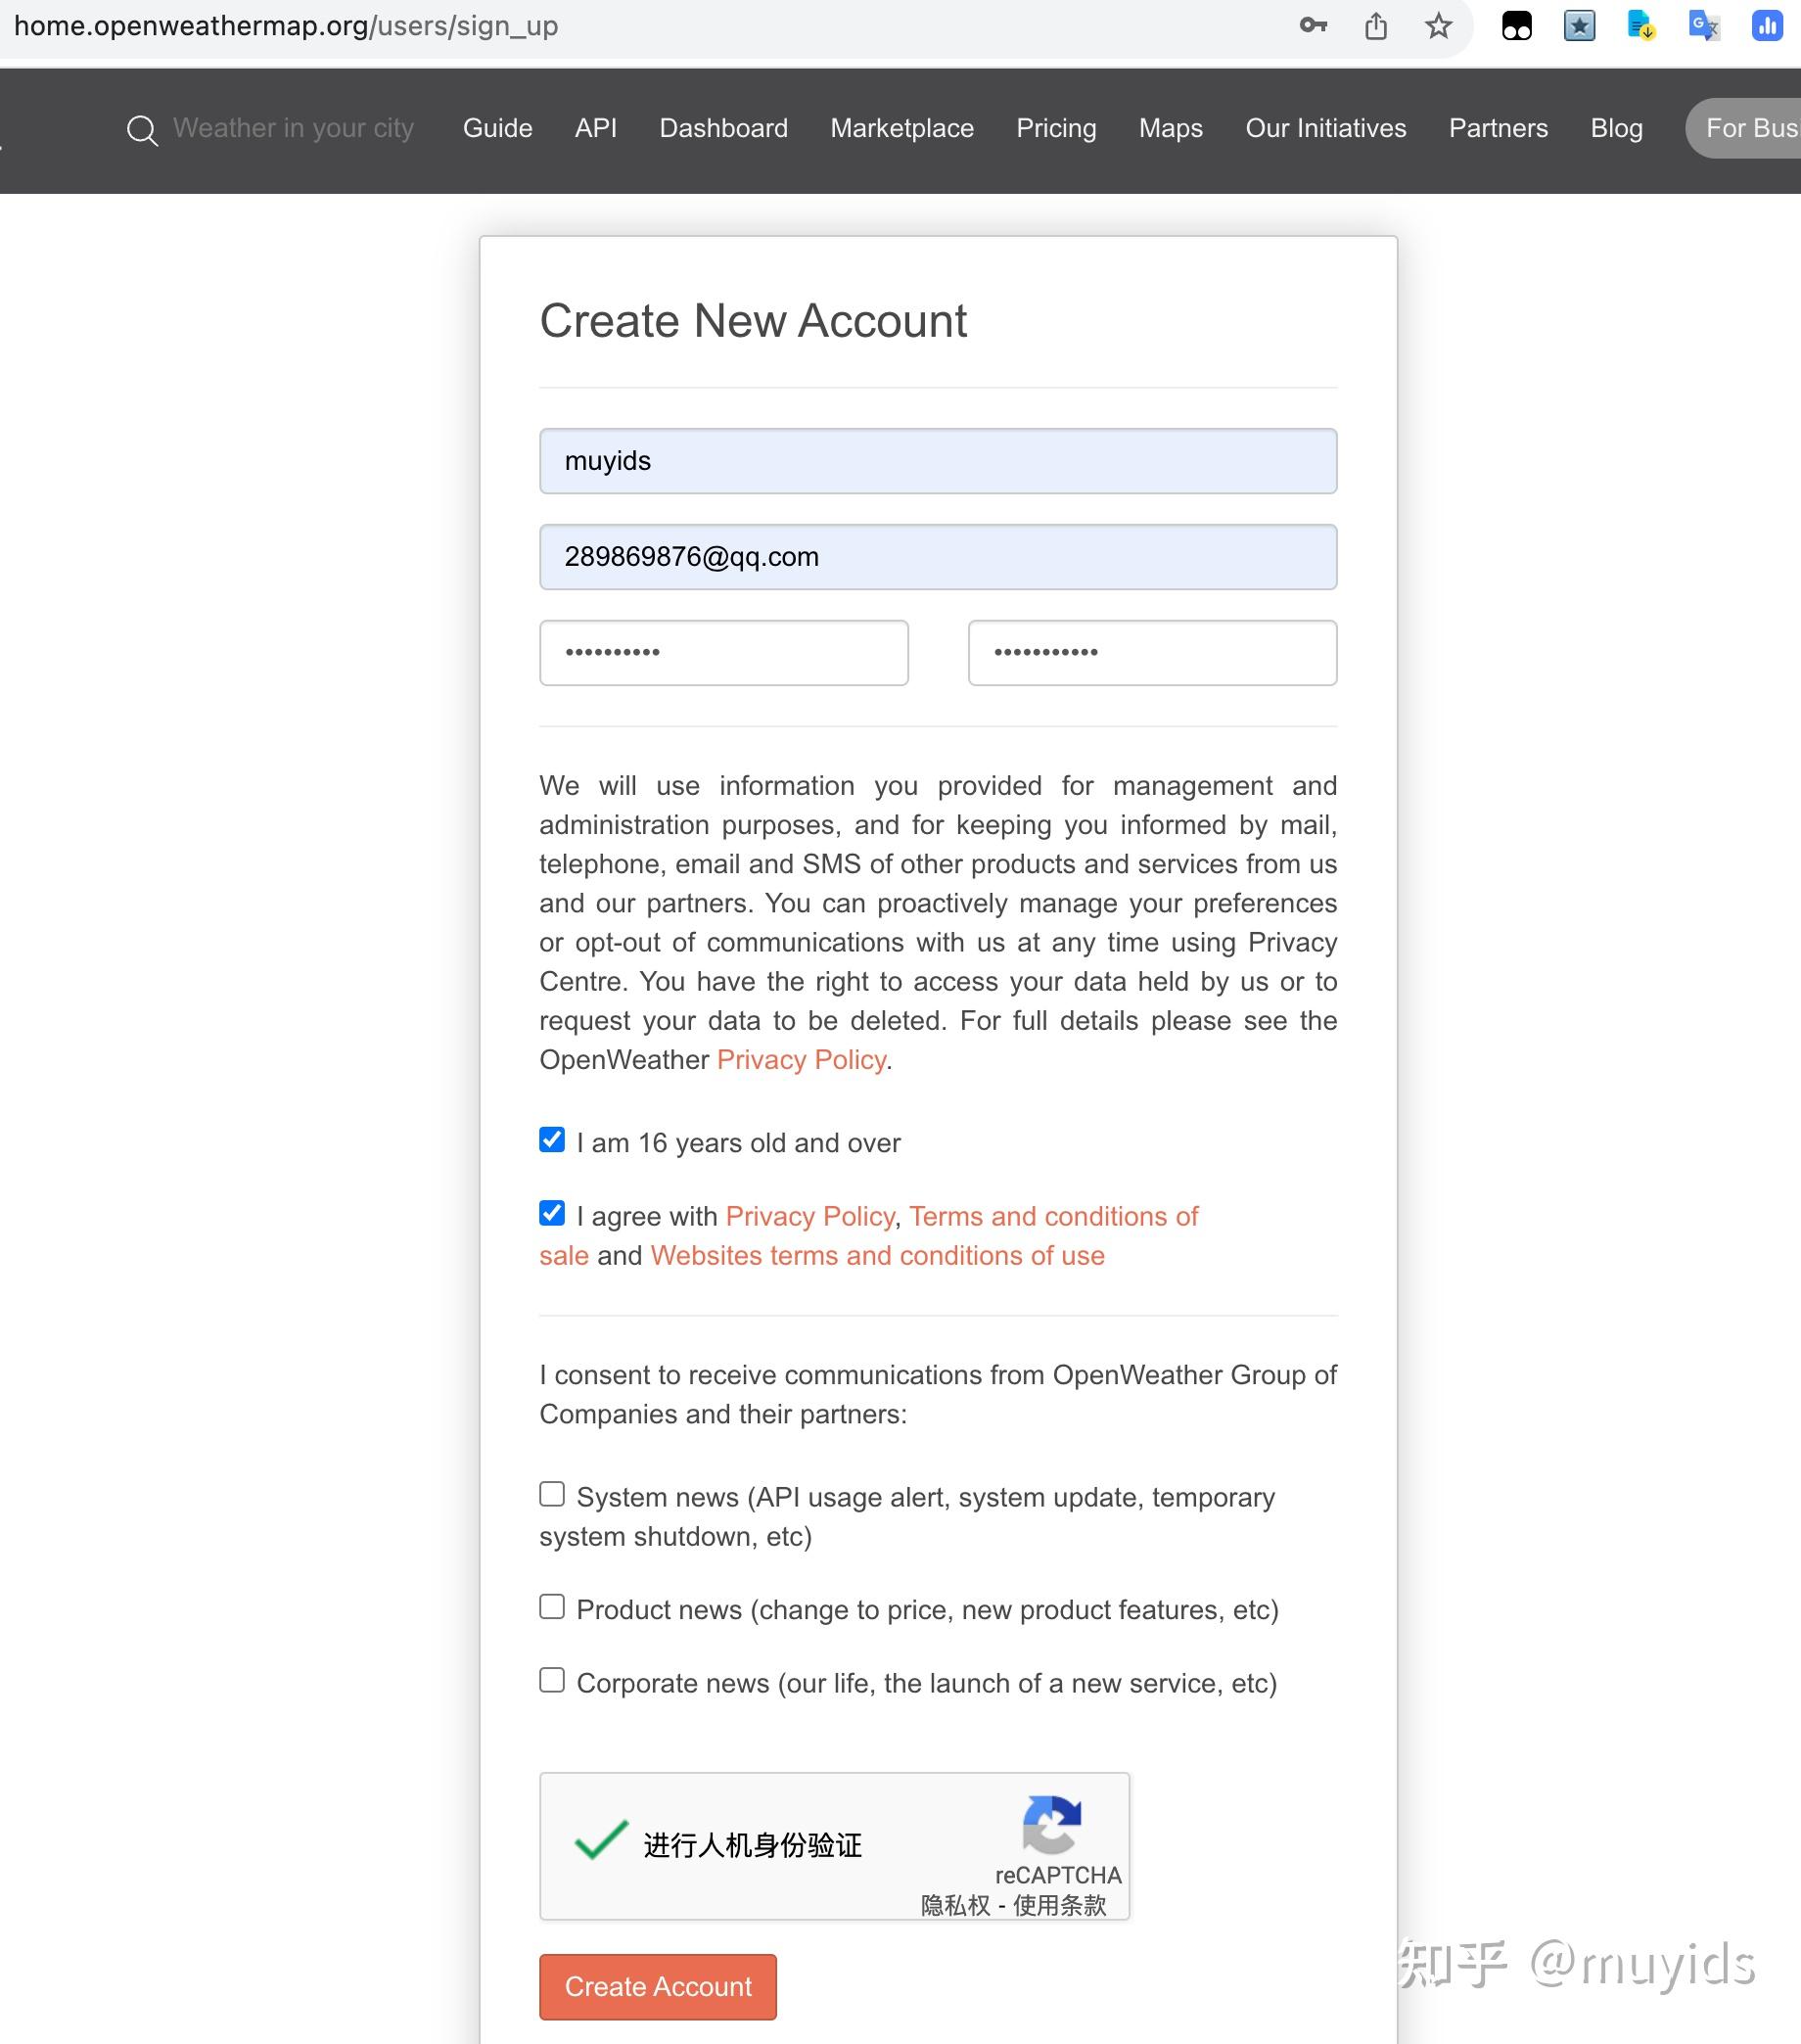Open the blue bar chart extension

(1767, 25)
